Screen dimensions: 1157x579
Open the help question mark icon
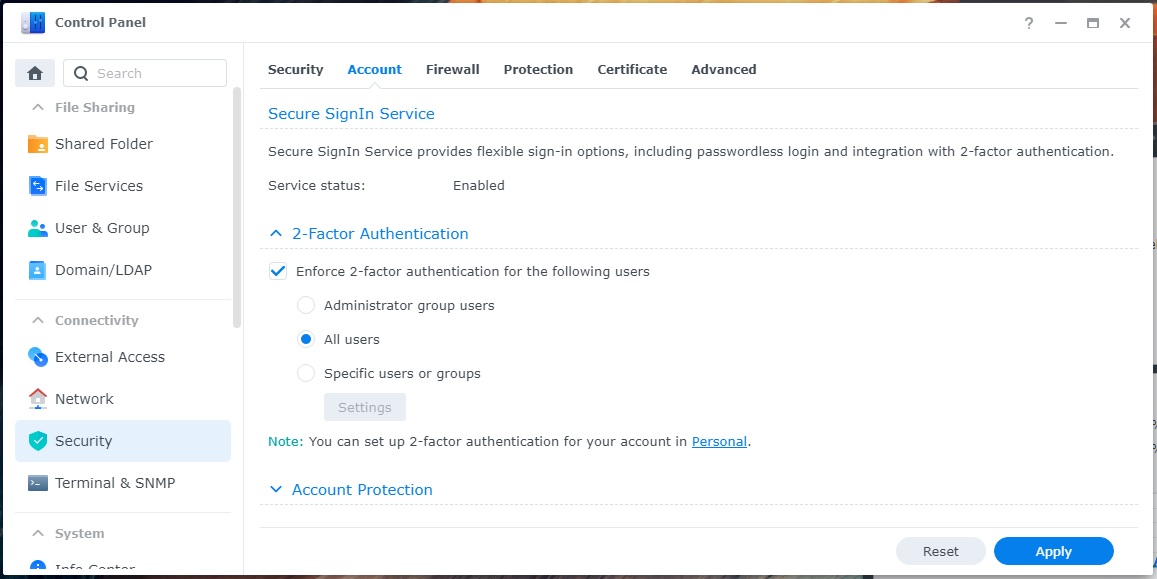1029,23
